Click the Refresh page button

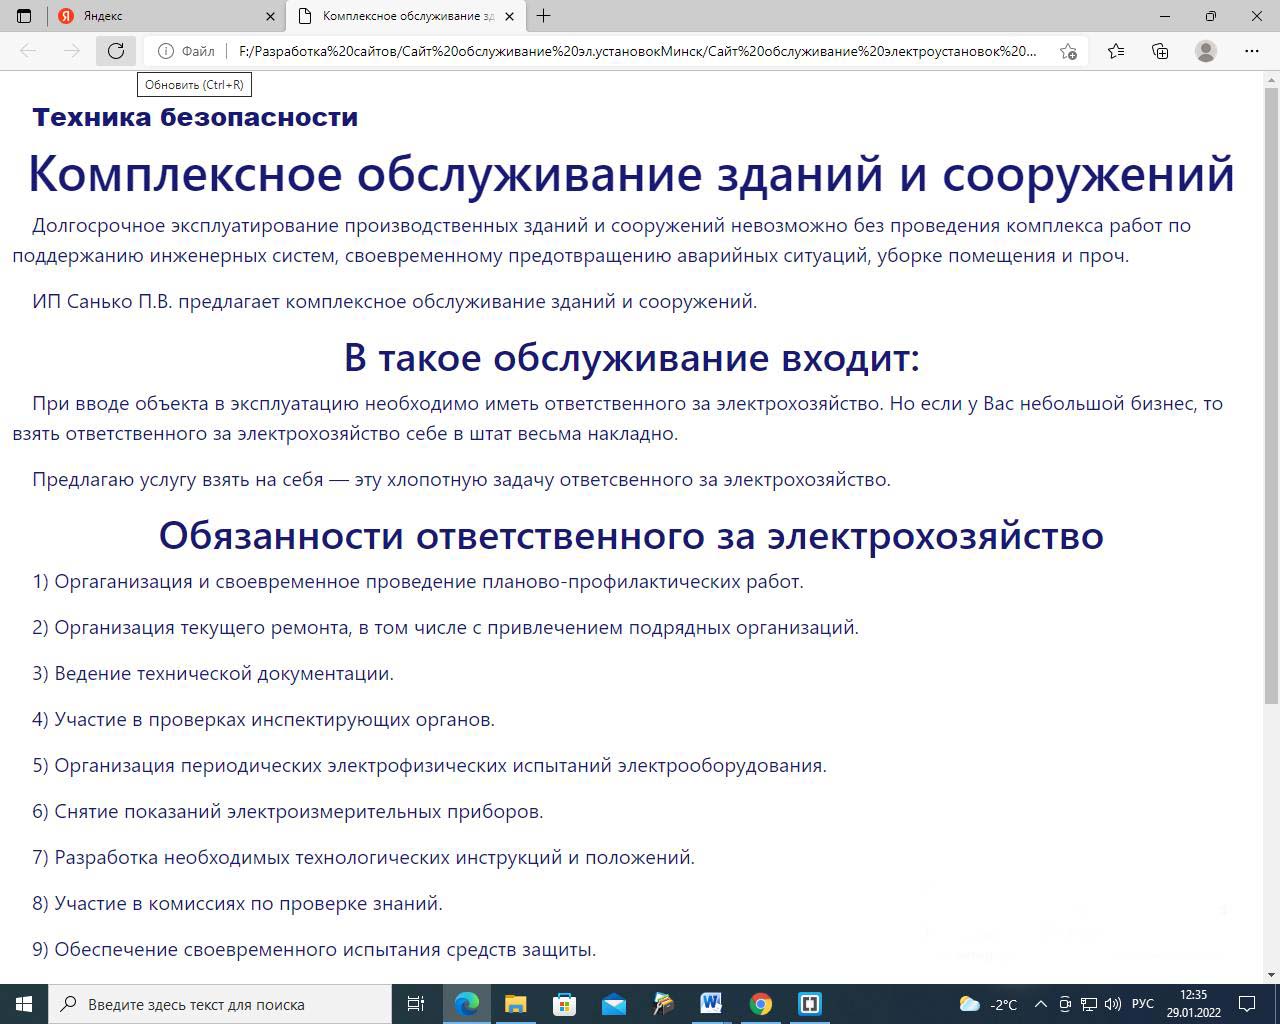point(116,51)
